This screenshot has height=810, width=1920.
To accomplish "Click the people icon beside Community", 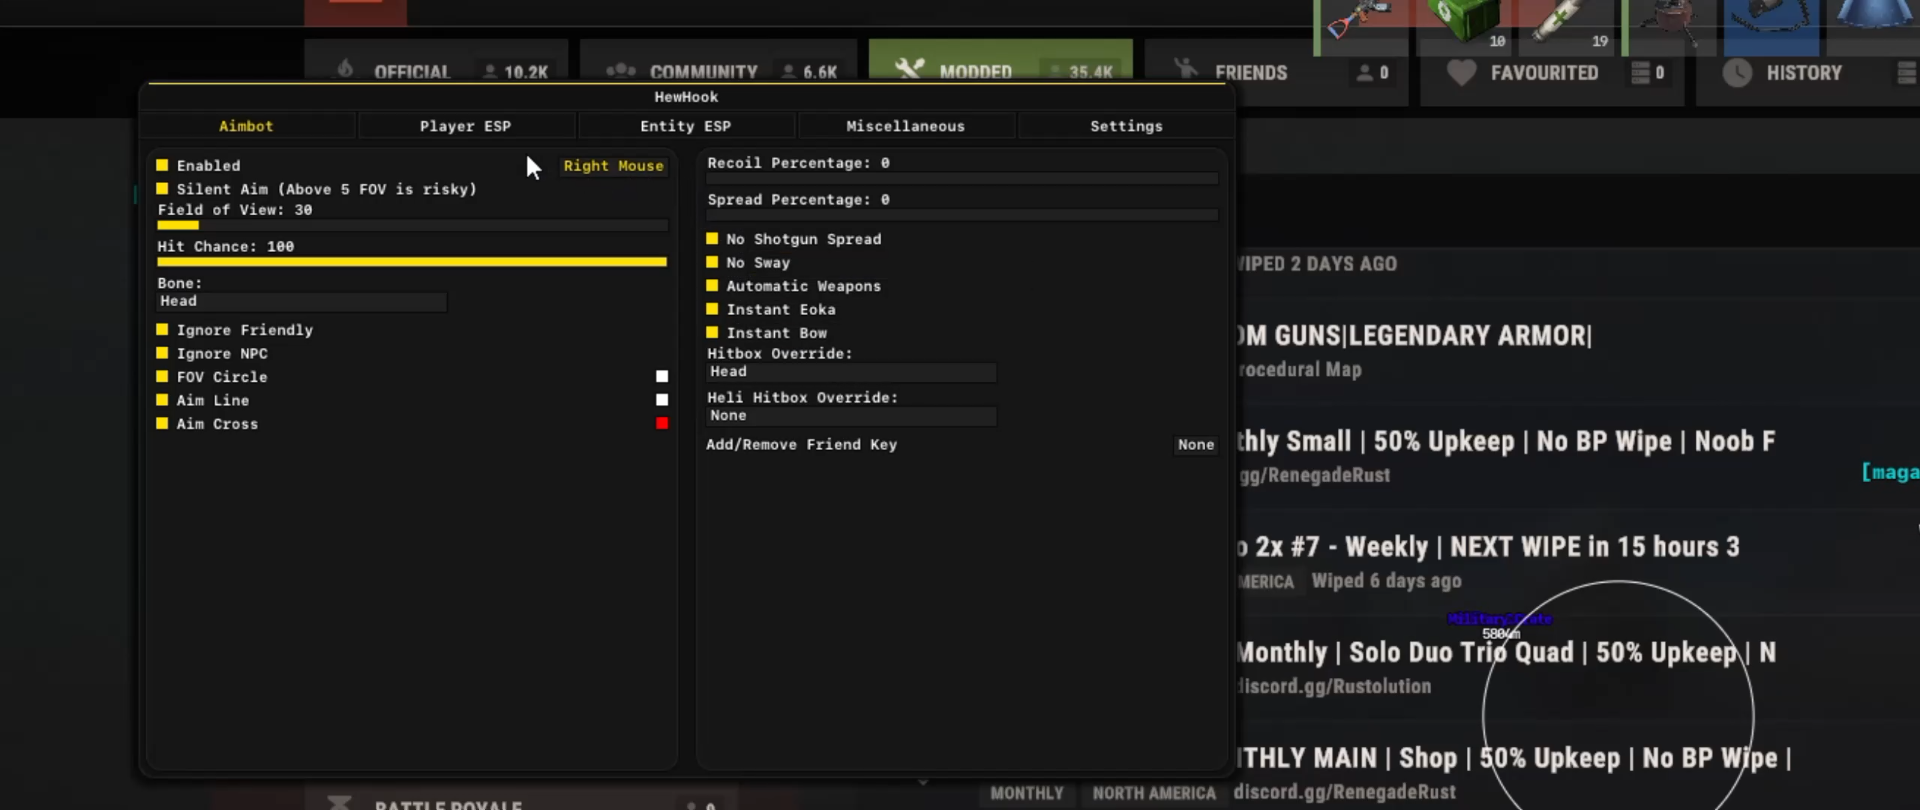I will [x=621, y=70].
